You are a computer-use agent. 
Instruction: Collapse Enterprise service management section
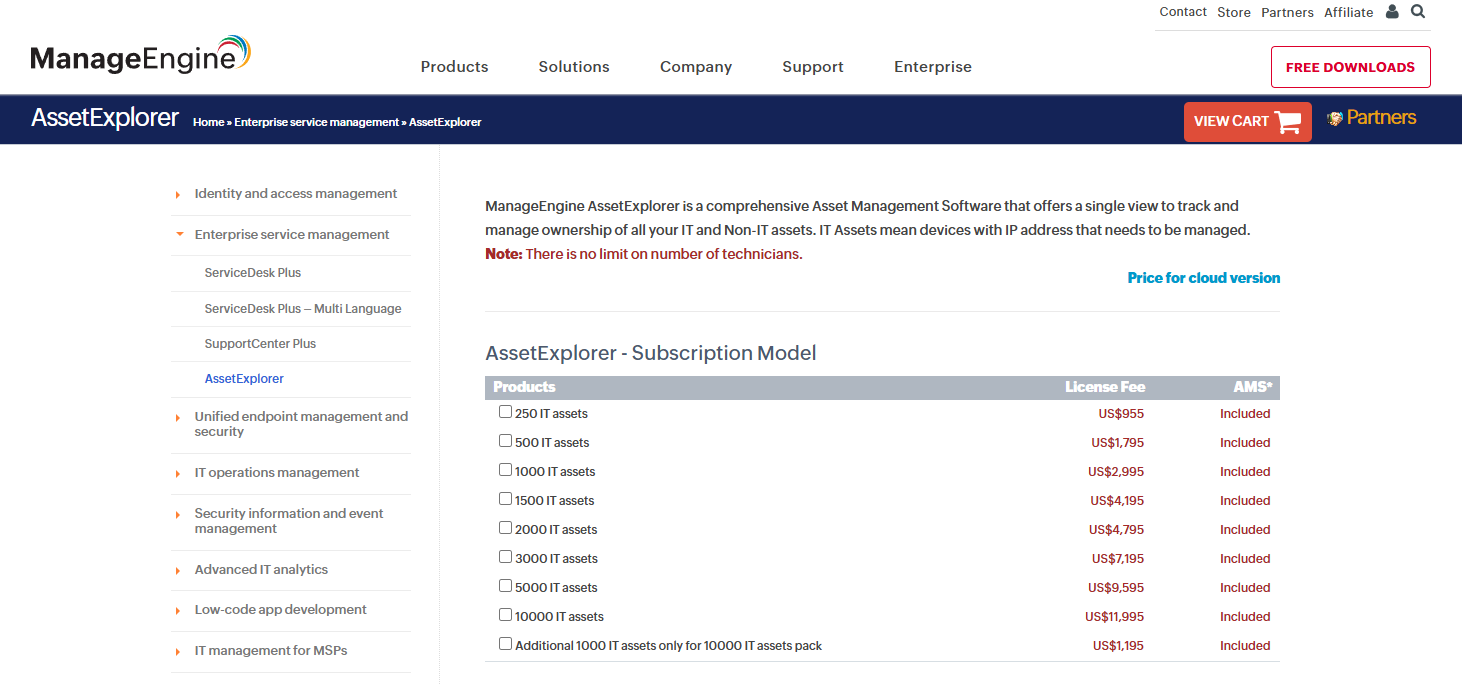point(179,235)
